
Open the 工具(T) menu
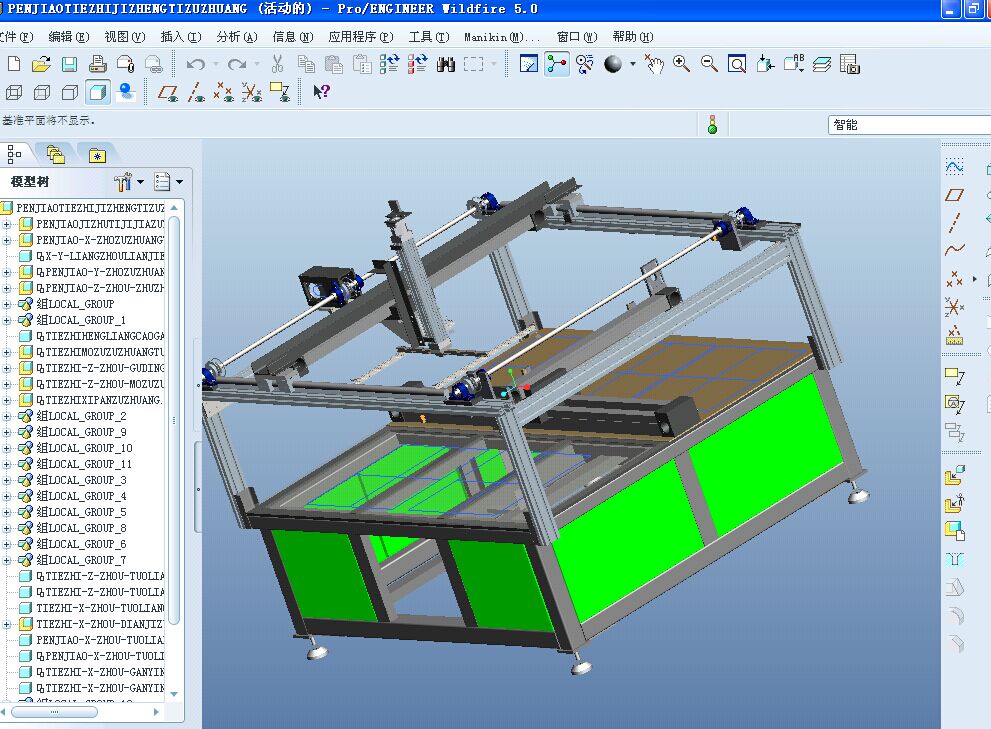(x=429, y=37)
